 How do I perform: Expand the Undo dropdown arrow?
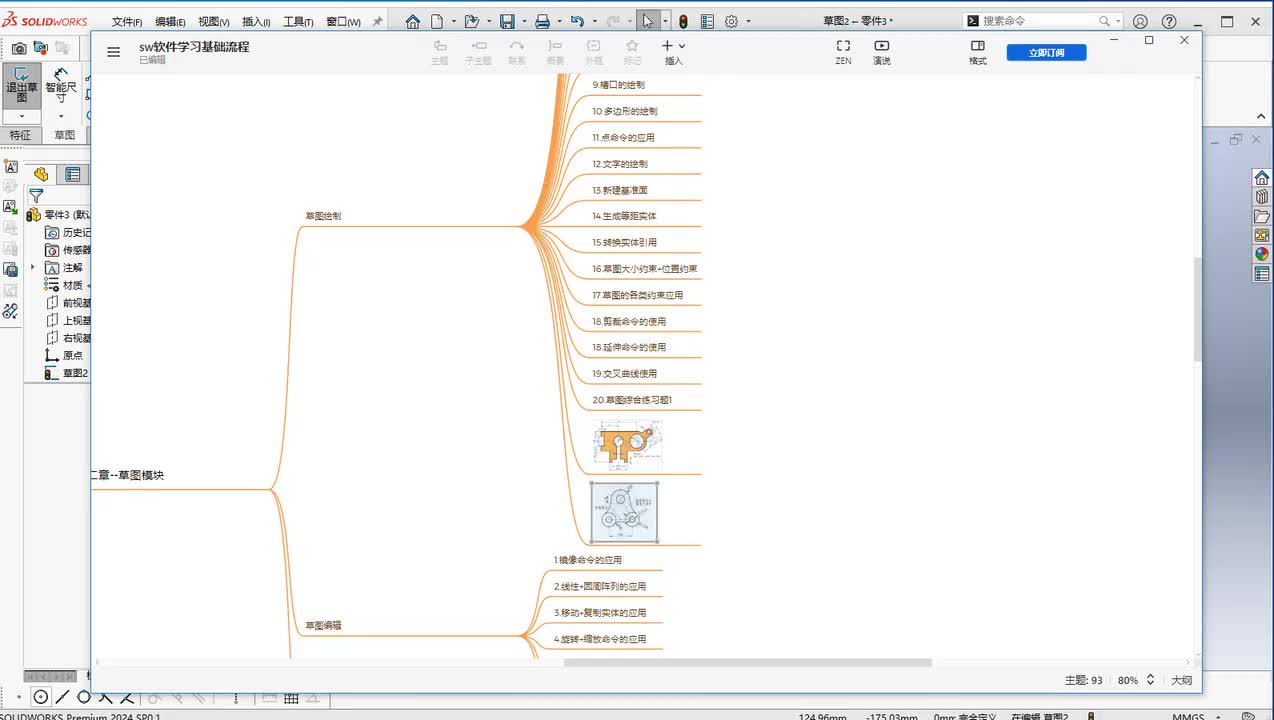[594, 21]
